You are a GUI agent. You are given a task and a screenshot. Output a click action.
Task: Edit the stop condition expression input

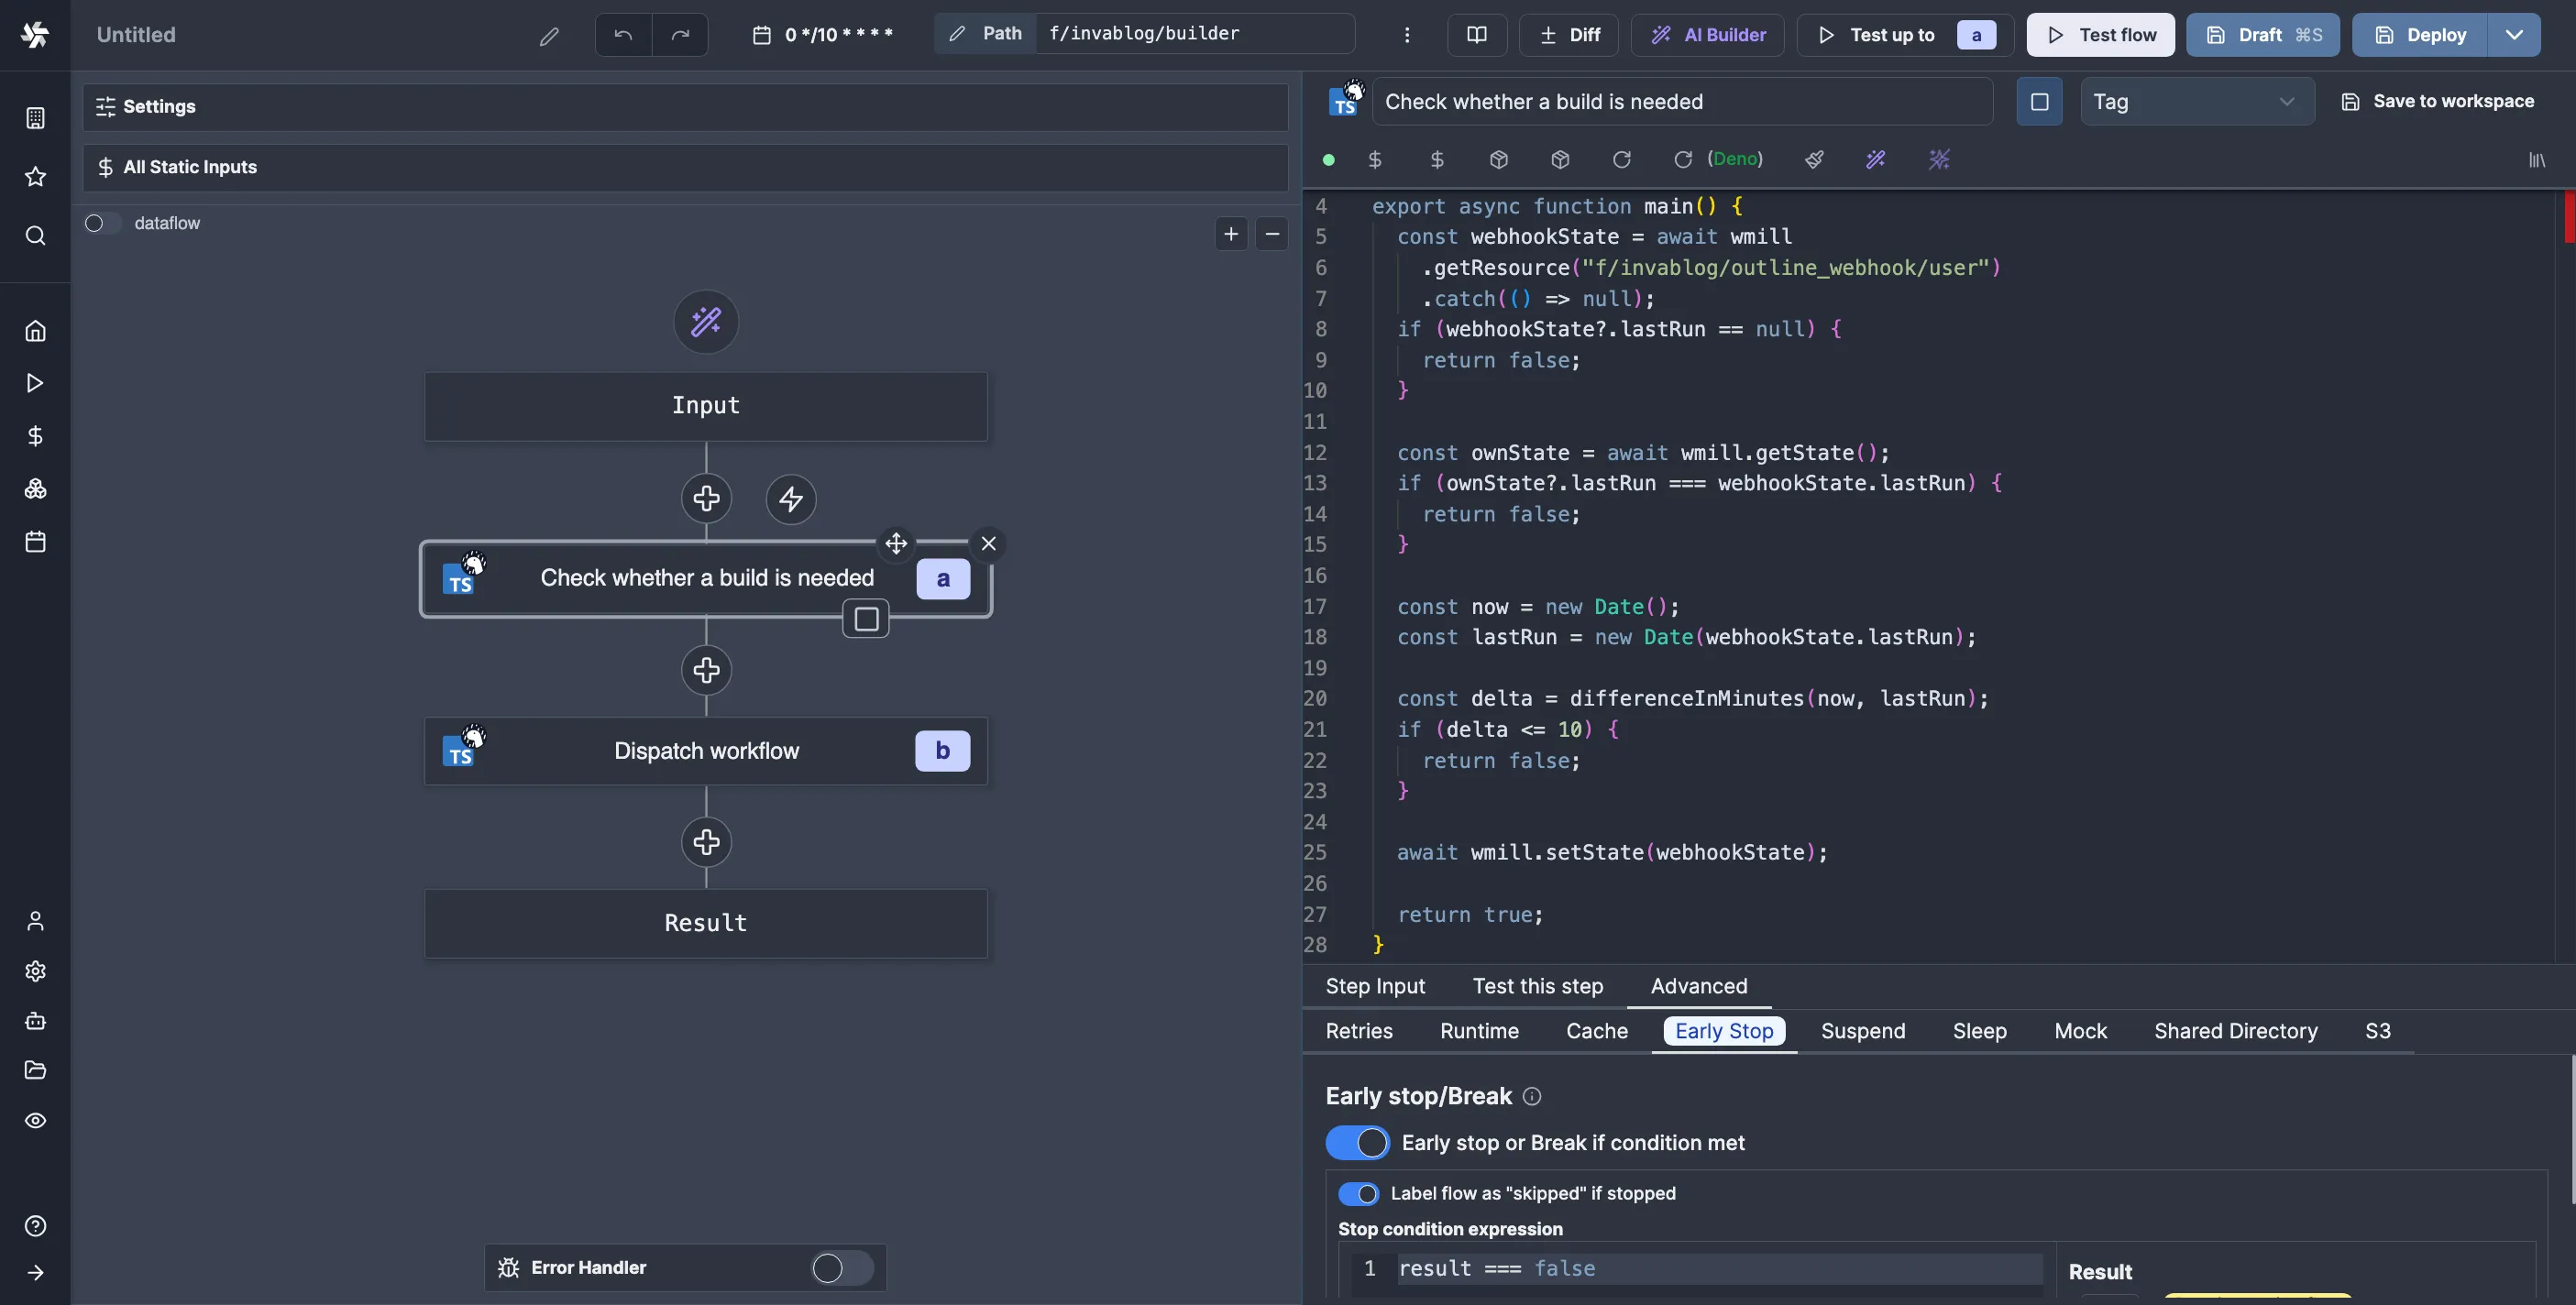(1714, 1268)
